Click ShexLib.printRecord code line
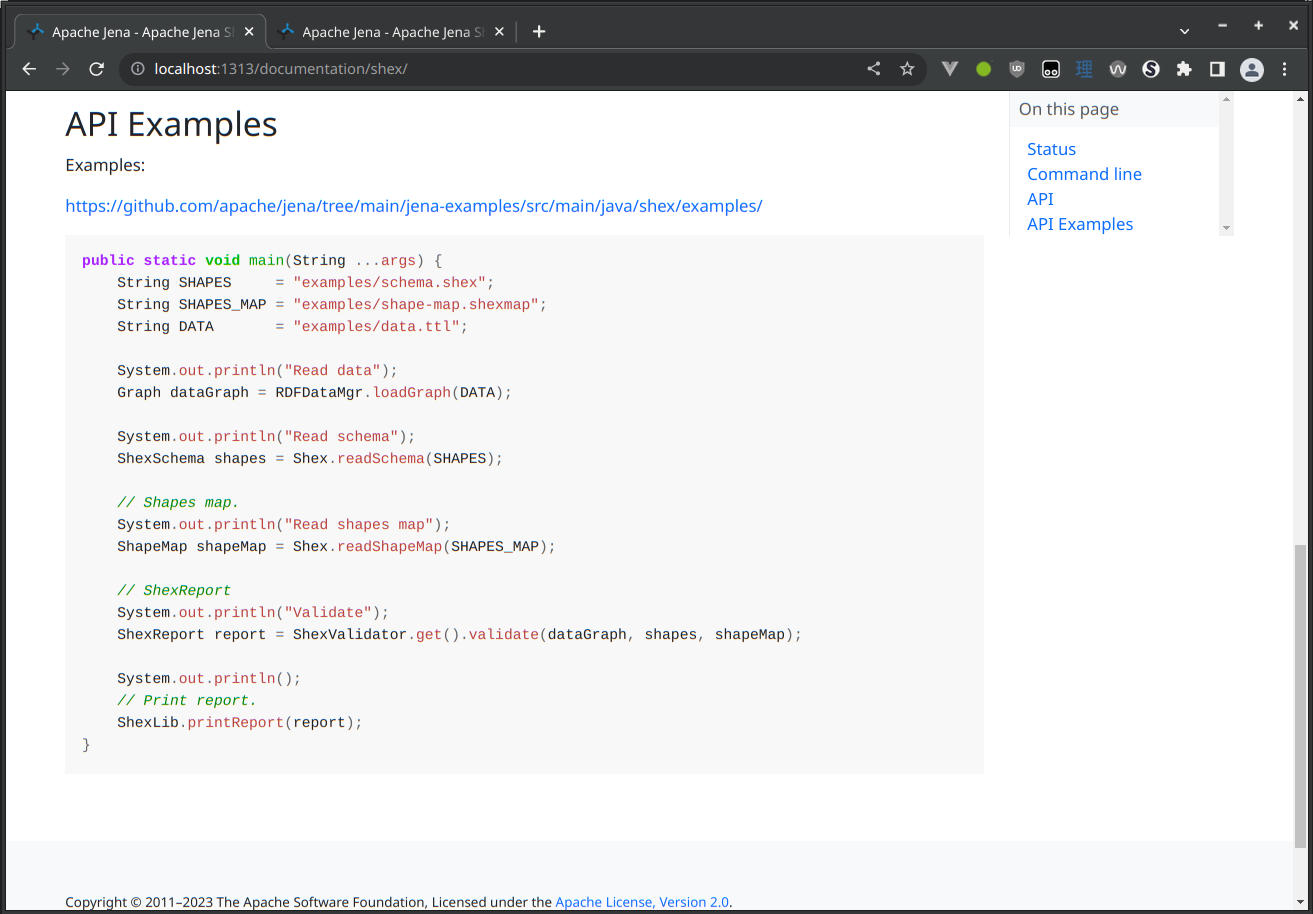This screenshot has height=914, width=1313. [240, 722]
